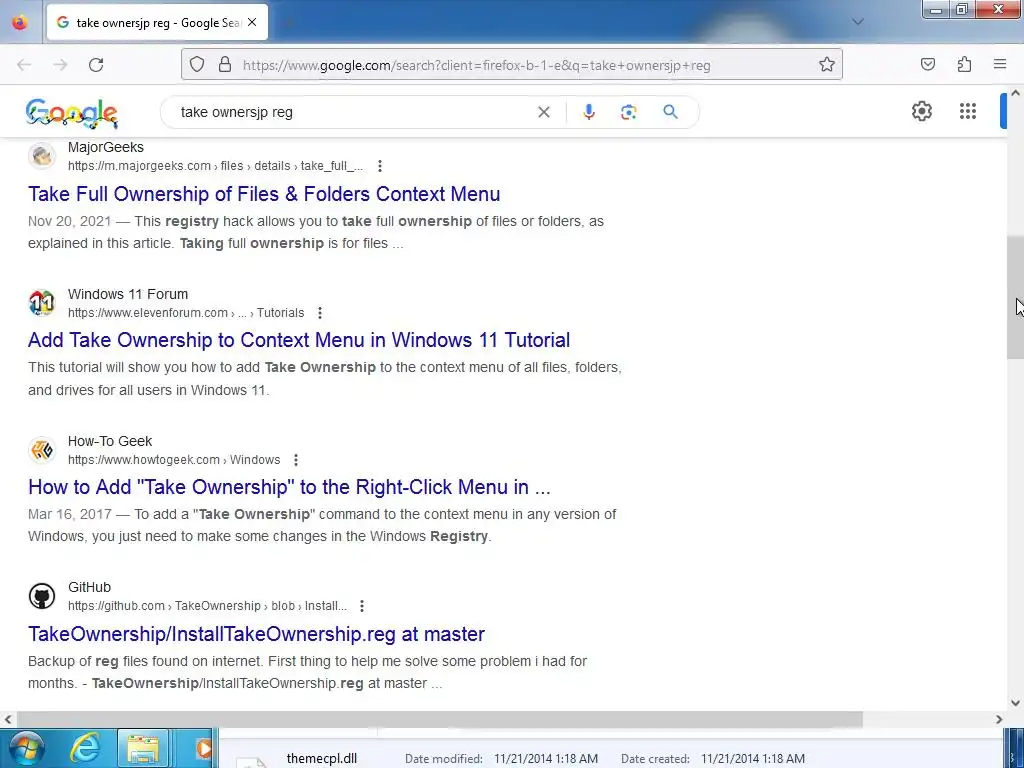Go to Google homepage via logo
1024x768 pixels.
pos(72,113)
